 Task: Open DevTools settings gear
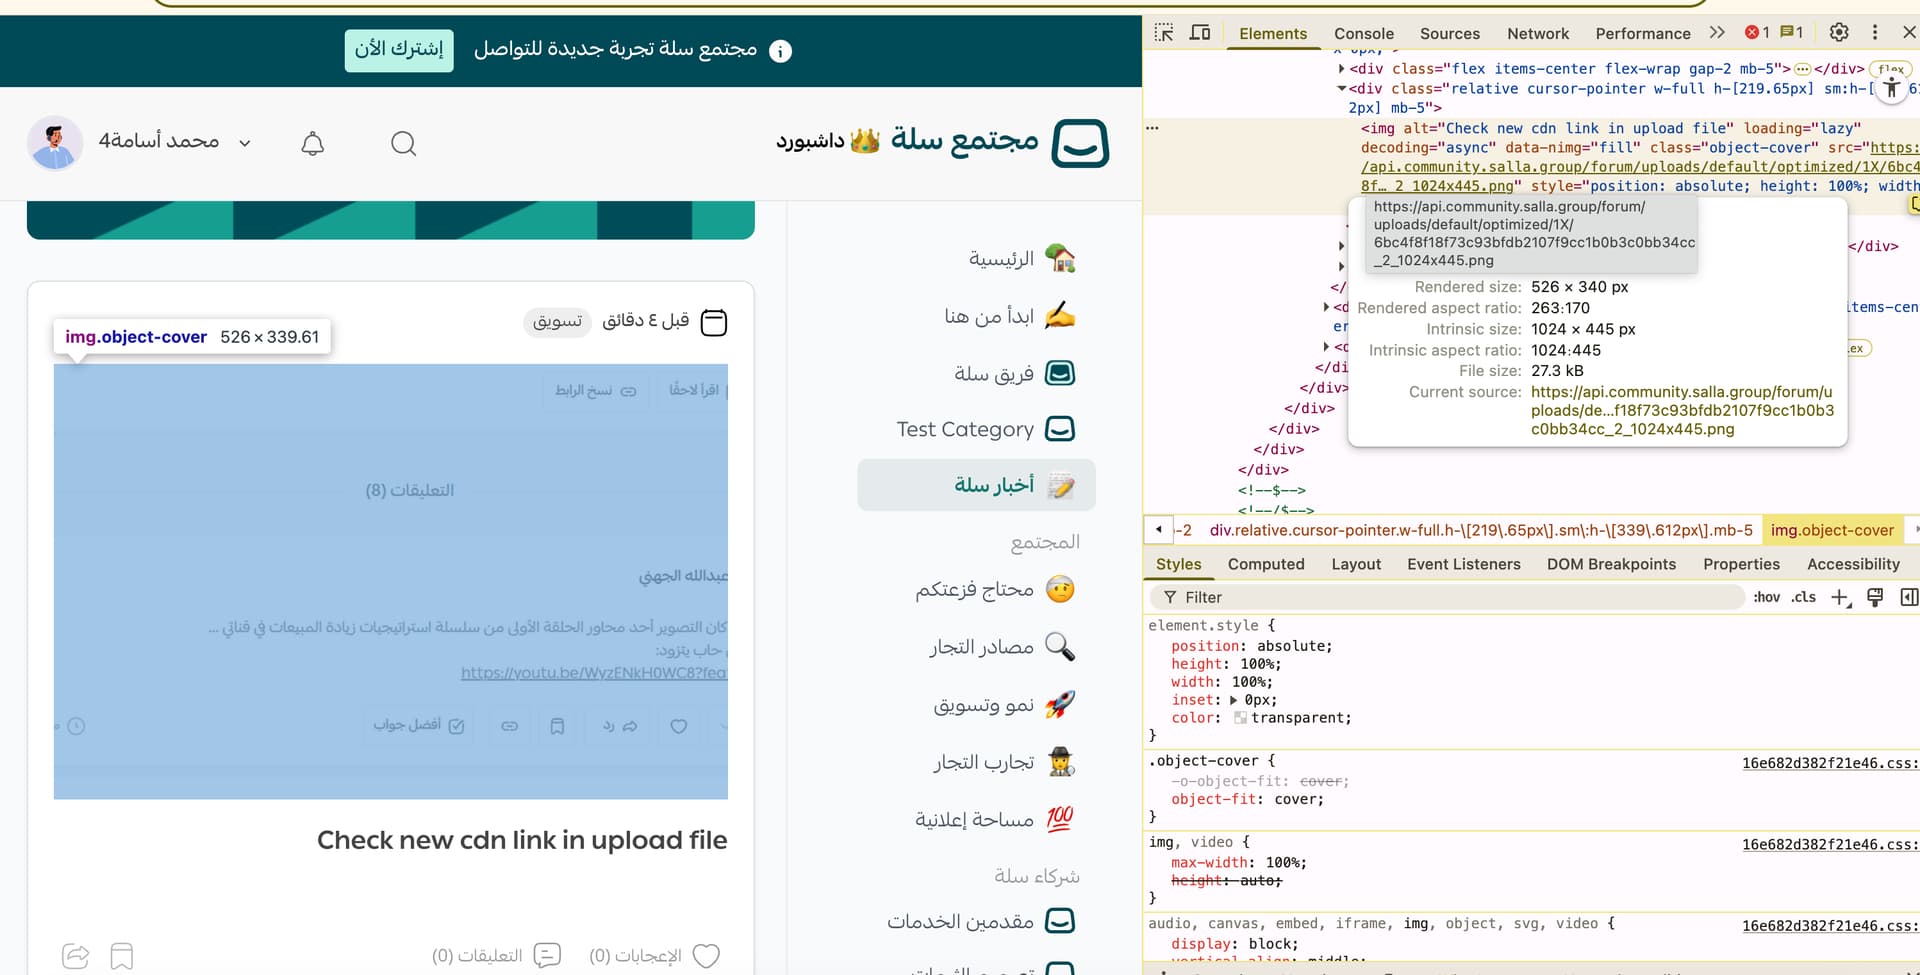[1838, 33]
